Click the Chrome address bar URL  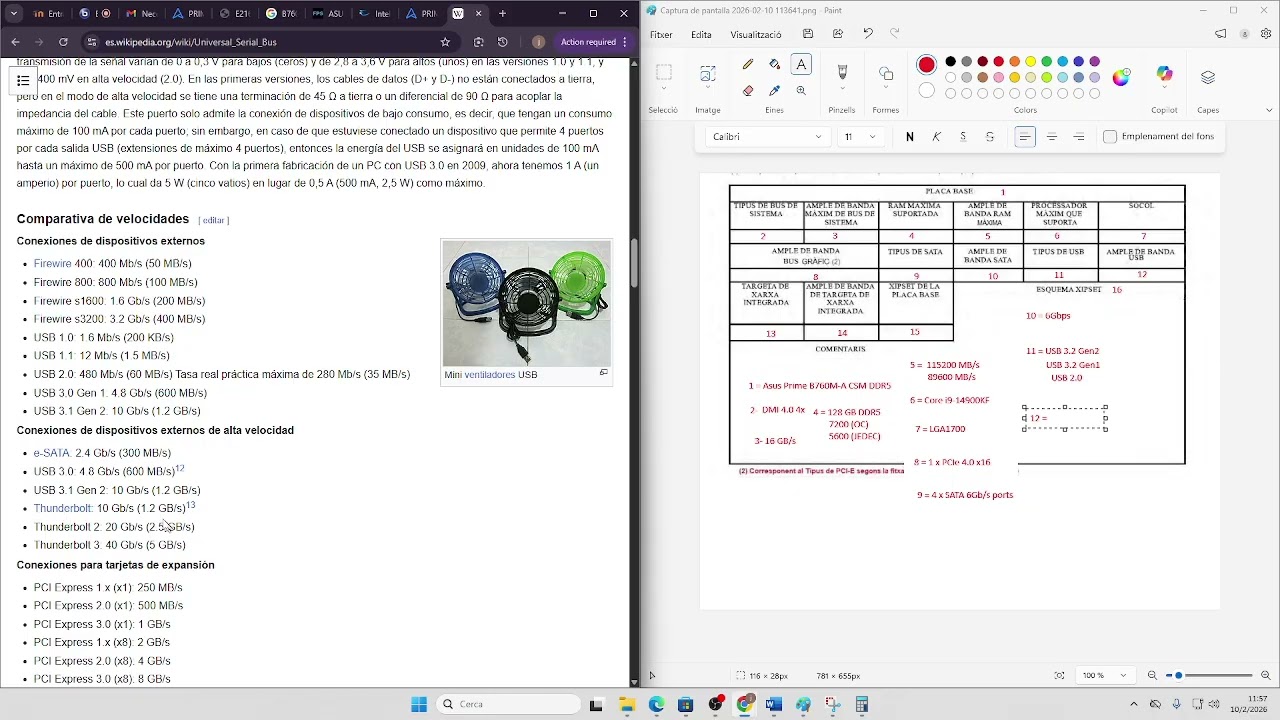coord(190,42)
